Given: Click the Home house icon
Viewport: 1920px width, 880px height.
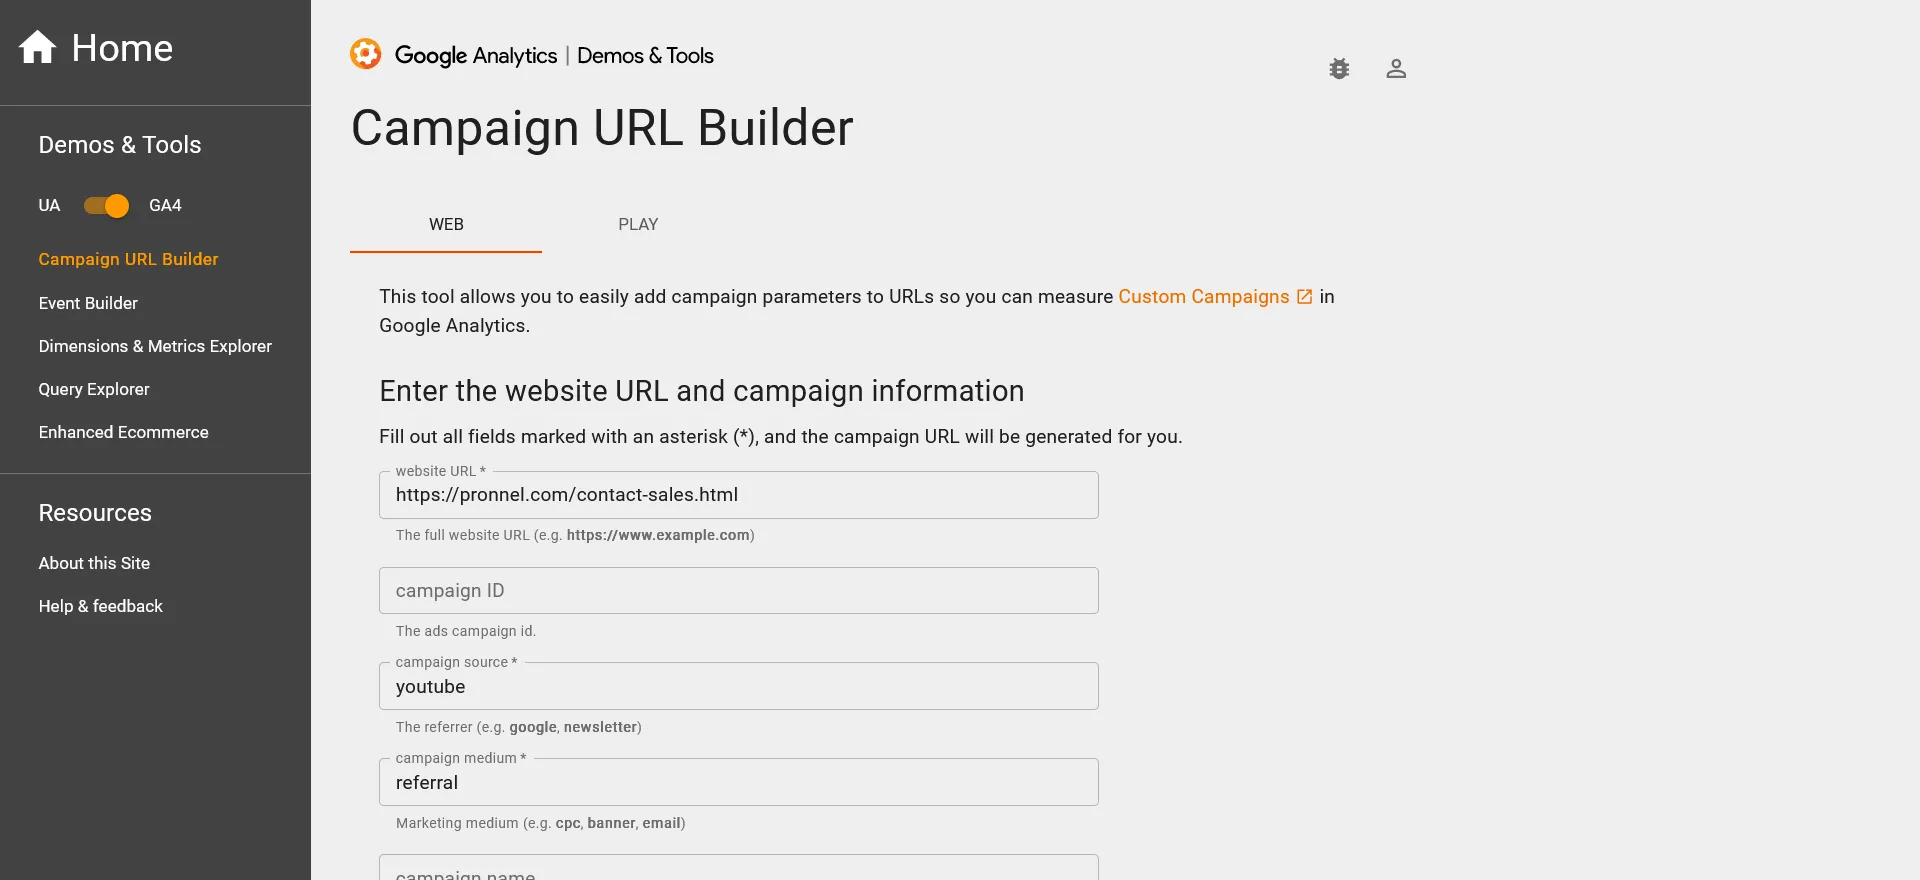Looking at the screenshot, I should (x=38, y=47).
